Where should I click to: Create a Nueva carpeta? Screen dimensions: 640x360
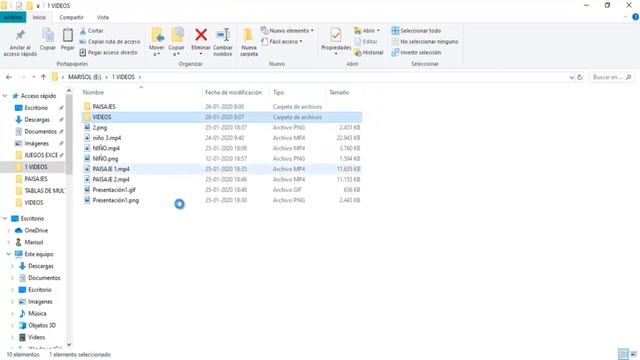pyautogui.click(x=249, y=42)
